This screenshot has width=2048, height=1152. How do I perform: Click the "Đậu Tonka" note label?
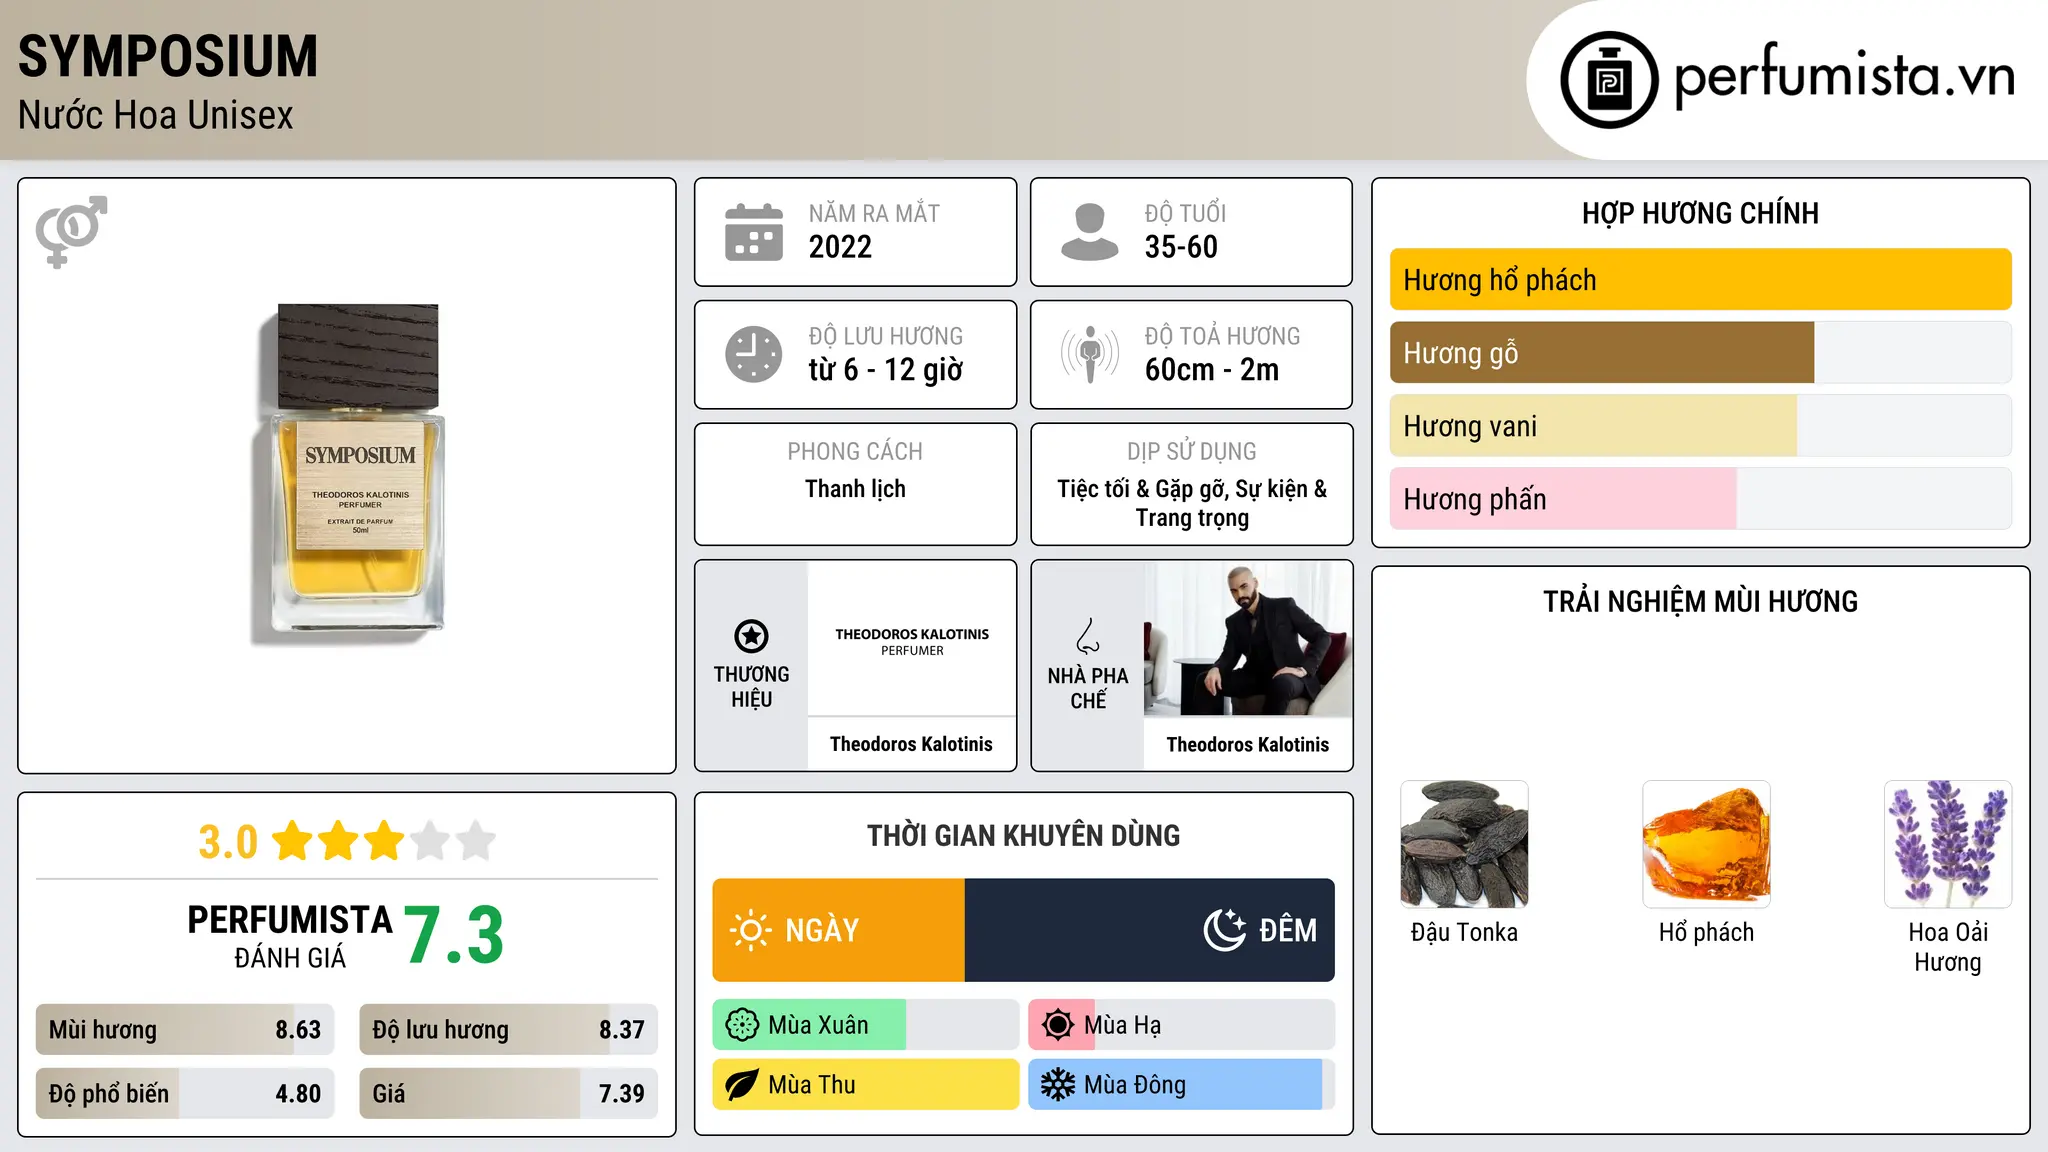click(x=1464, y=933)
